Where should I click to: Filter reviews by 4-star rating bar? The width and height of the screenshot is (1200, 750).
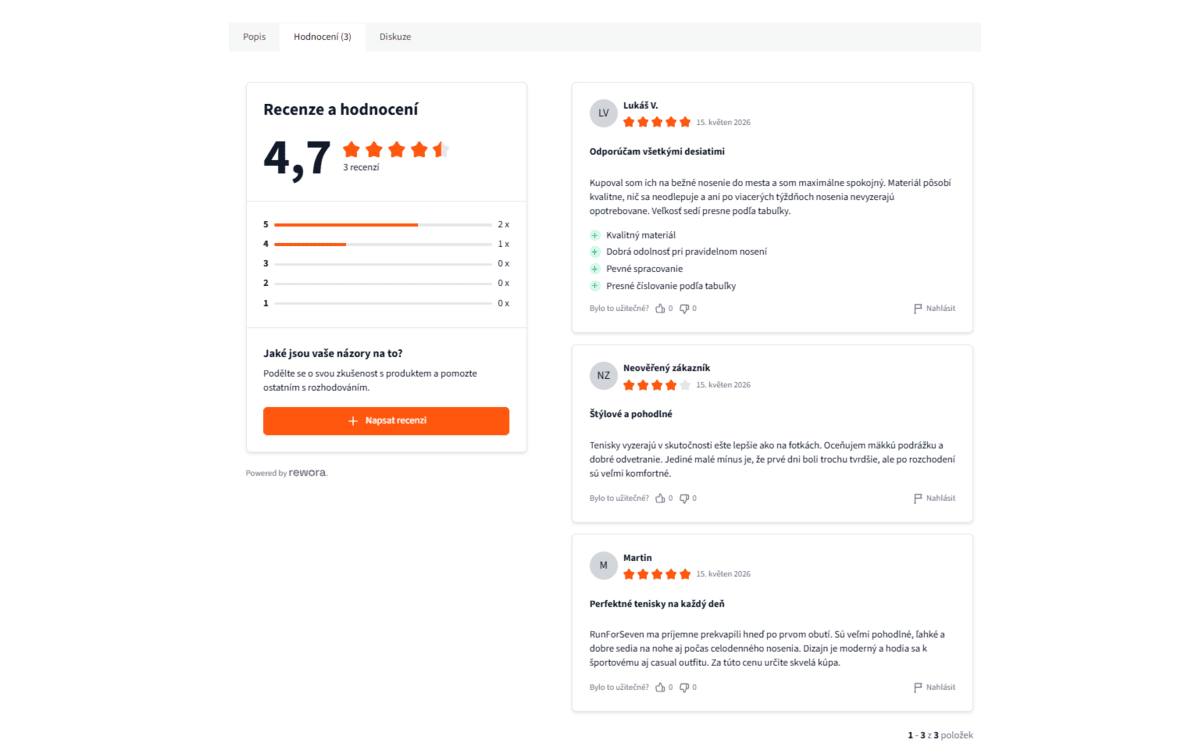point(386,244)
